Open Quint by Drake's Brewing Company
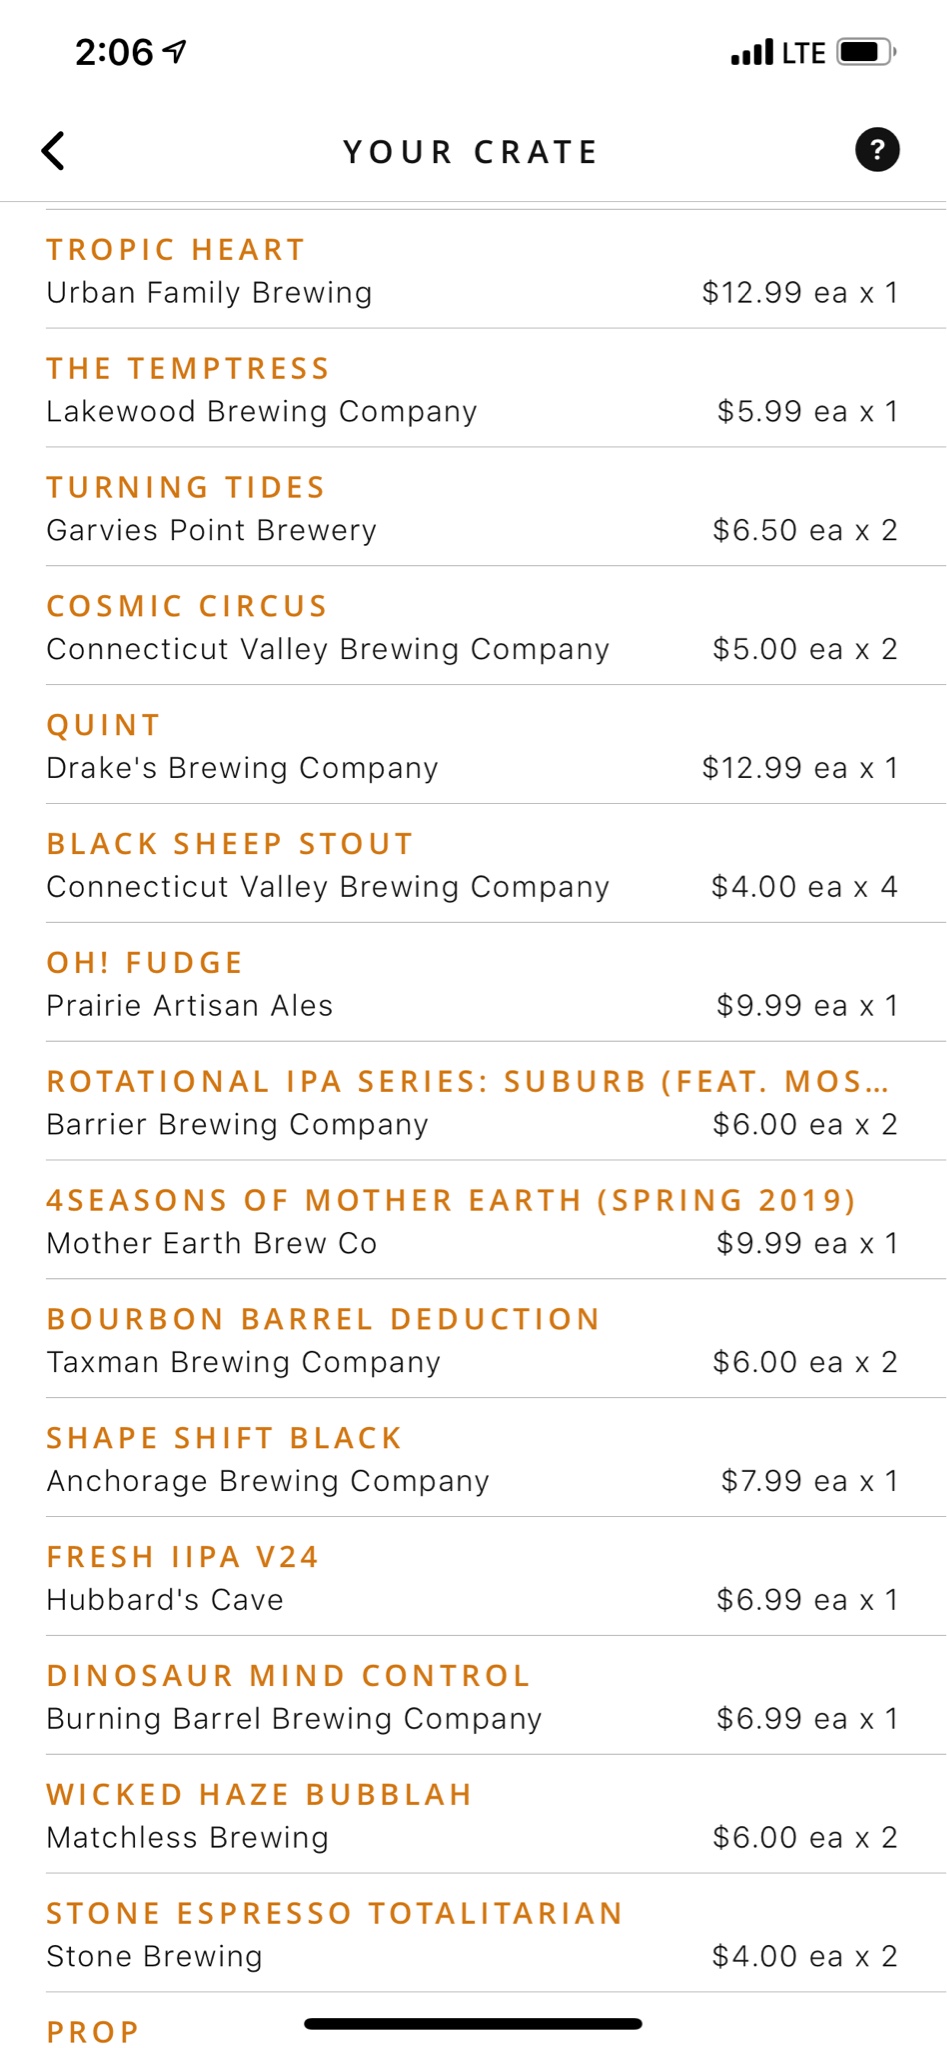947x2048 pixels. (473, 745)
